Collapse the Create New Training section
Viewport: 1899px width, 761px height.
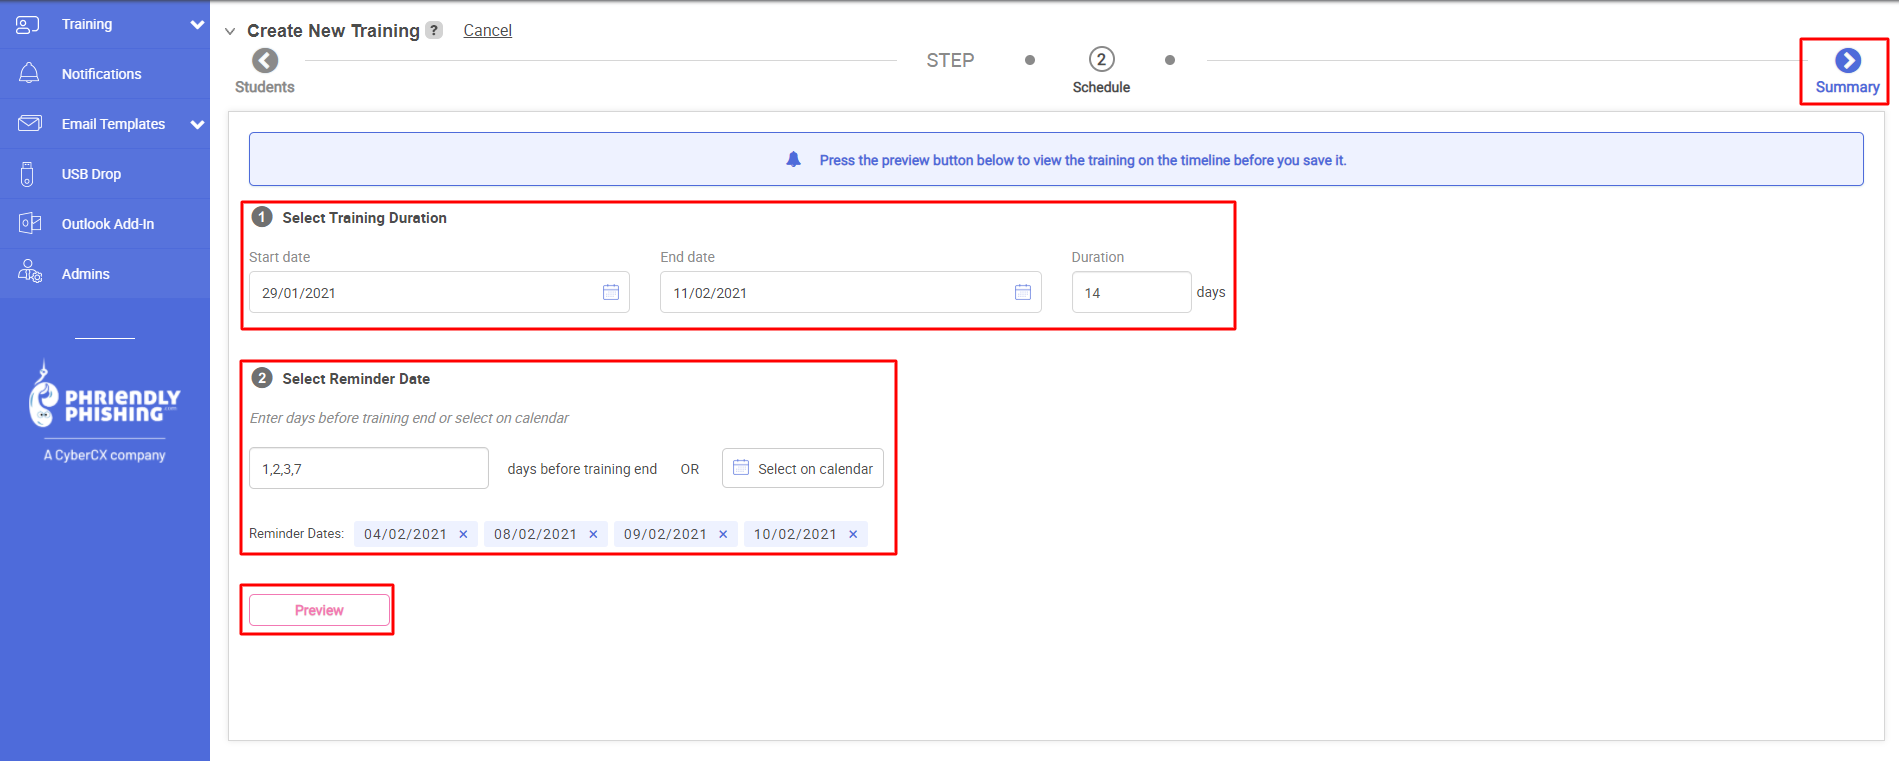click(230, 31)
